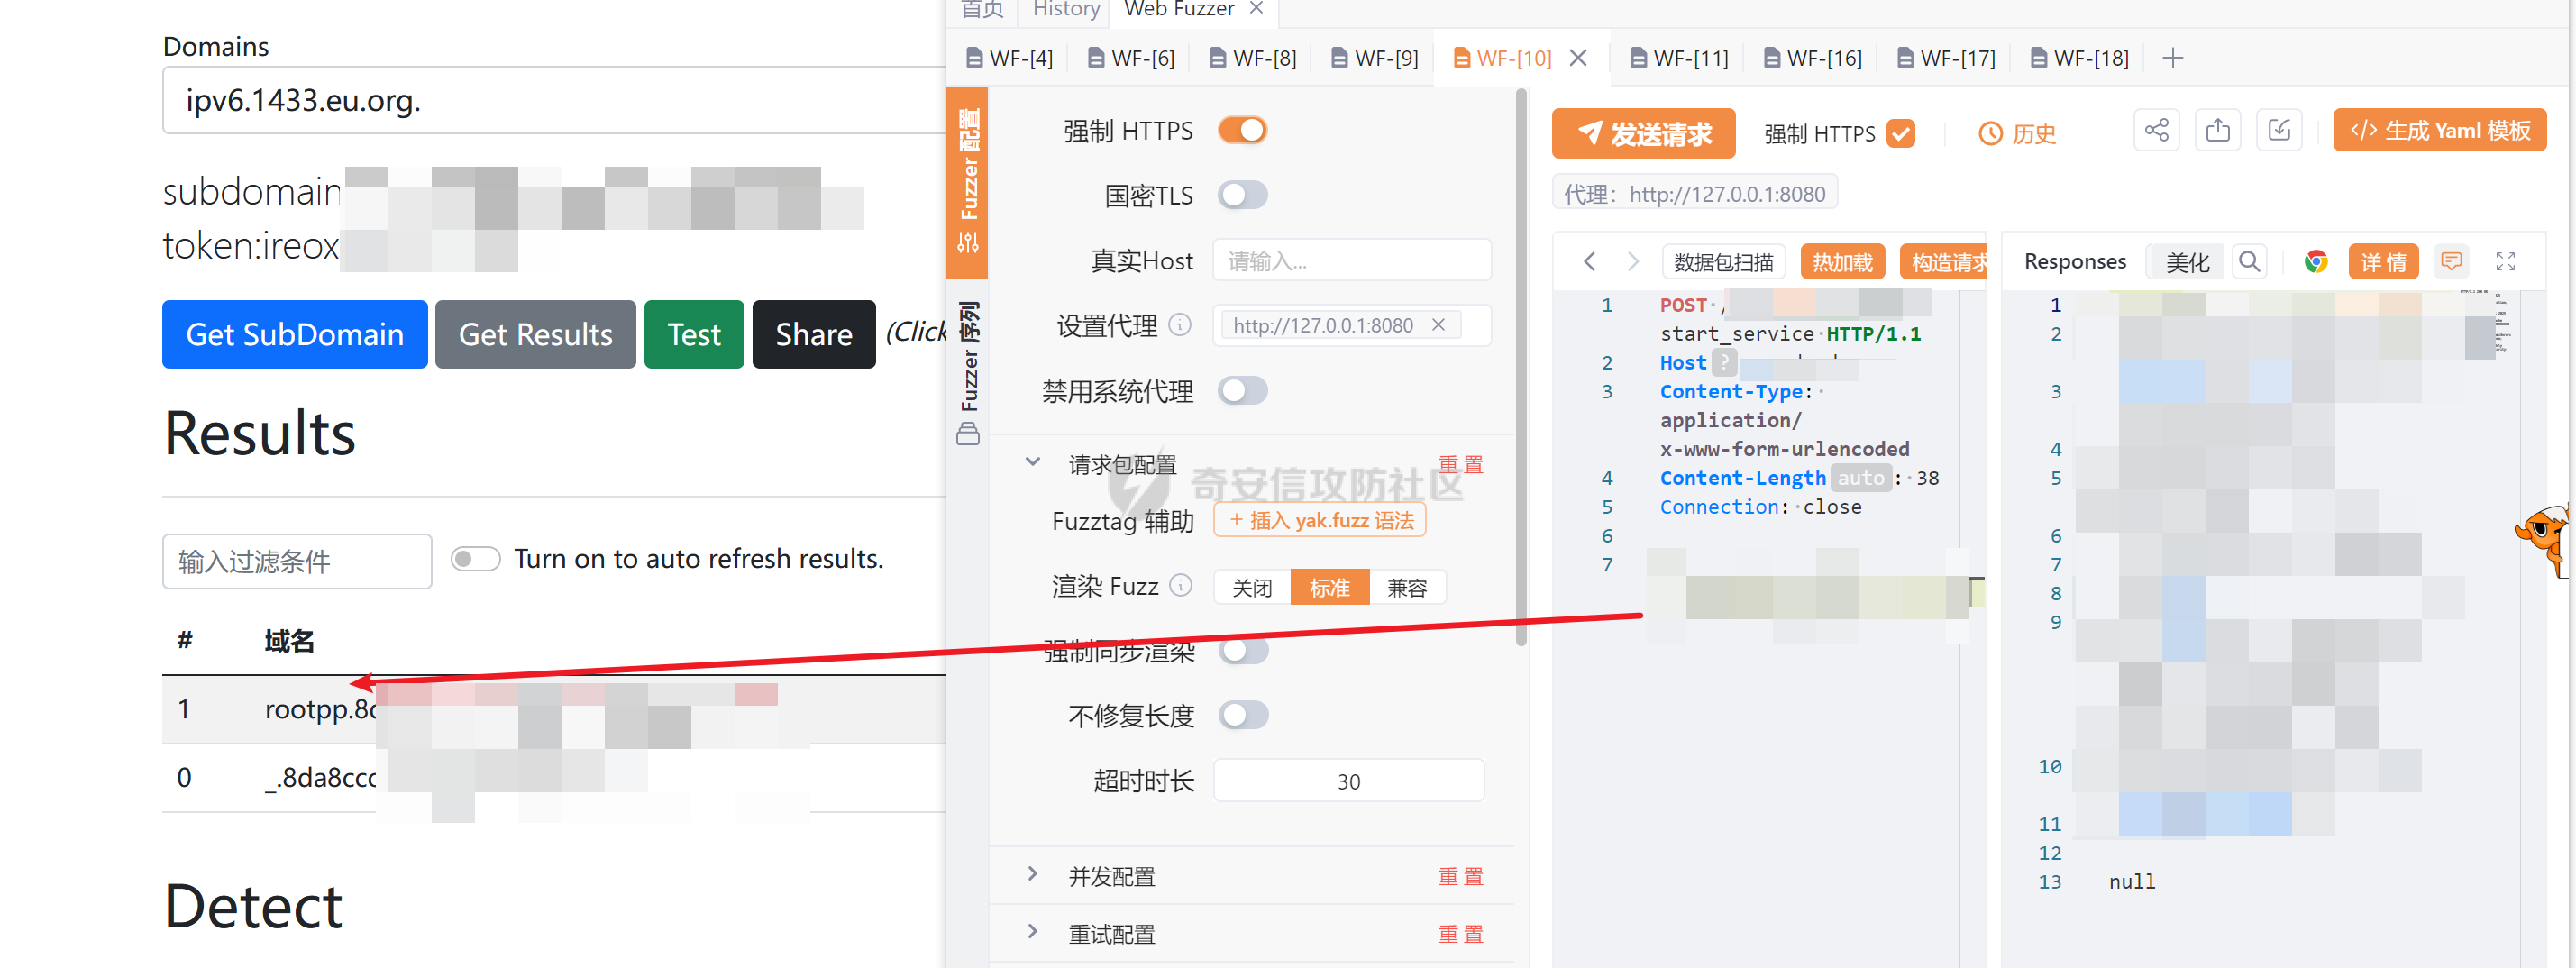Close the Web Fuzzer top tab
The height and width of the screenshot is (968, 2576).
(1257, 8)
